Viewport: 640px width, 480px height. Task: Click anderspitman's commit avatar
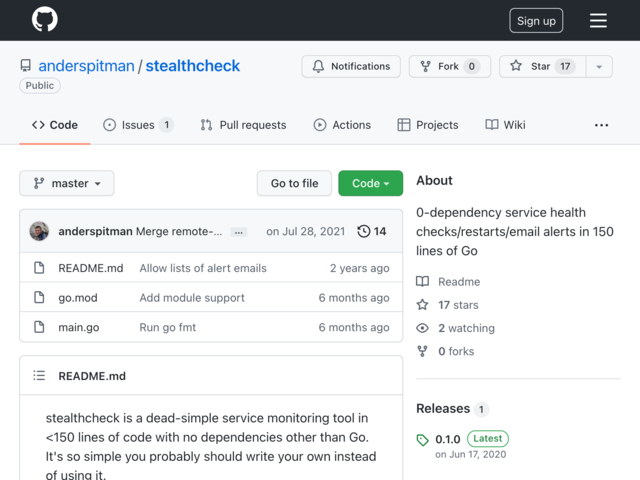(39, 231)
